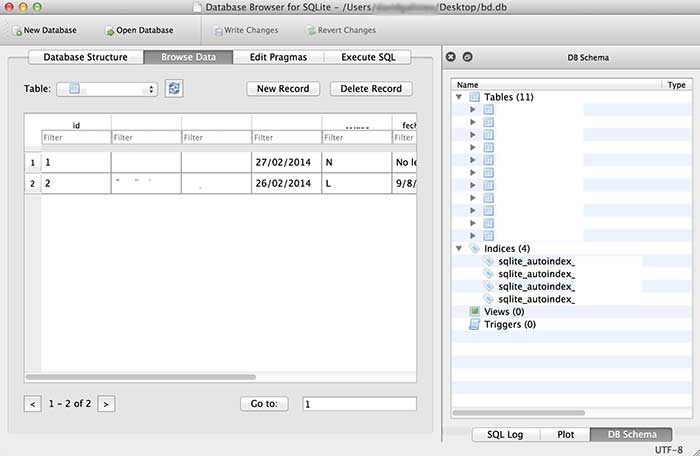This screenshot has height=456, width=700.
Task: Click Revert Changes in the toolbar
Action: pos(341,30)
